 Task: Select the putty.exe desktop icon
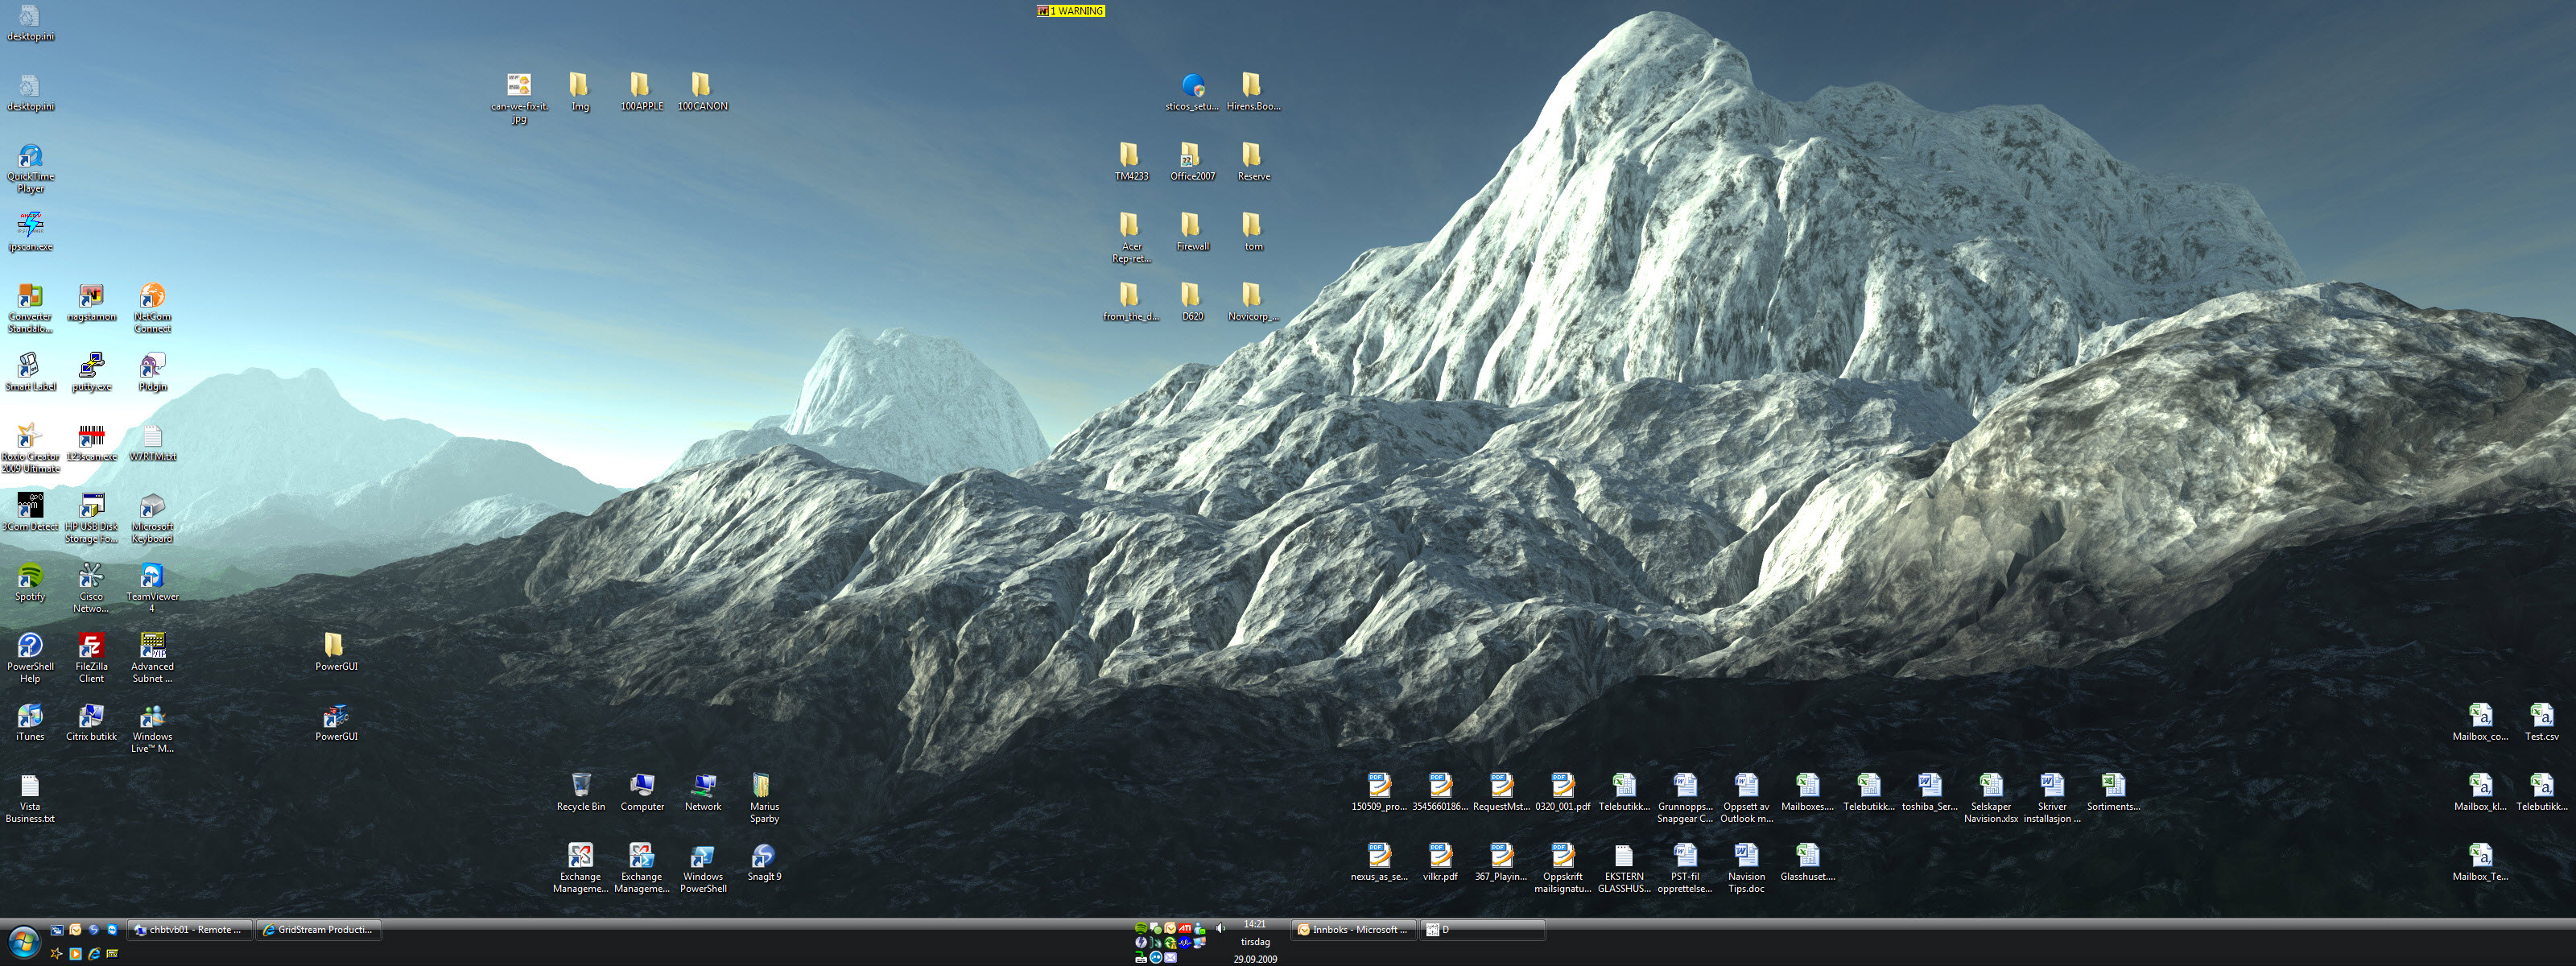click(x=91, y=367)
